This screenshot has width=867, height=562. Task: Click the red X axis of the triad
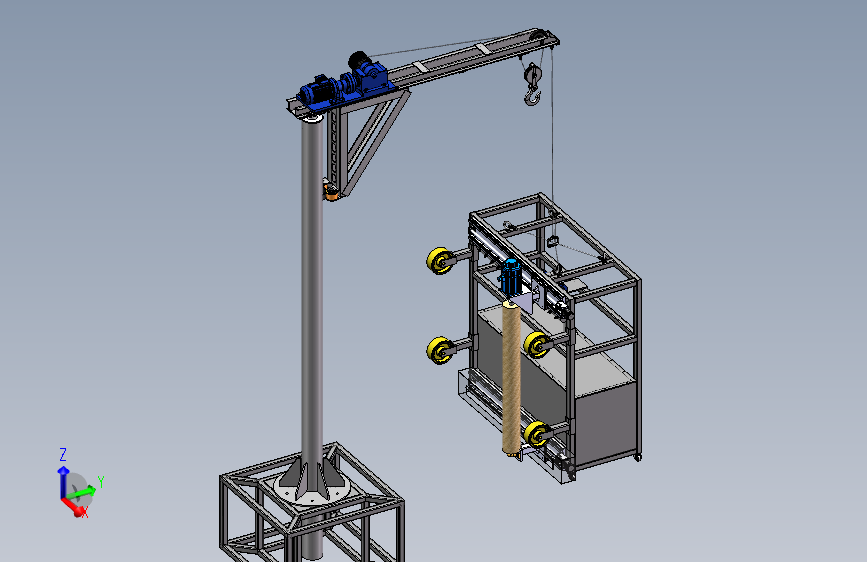click(x=73, y=506)
